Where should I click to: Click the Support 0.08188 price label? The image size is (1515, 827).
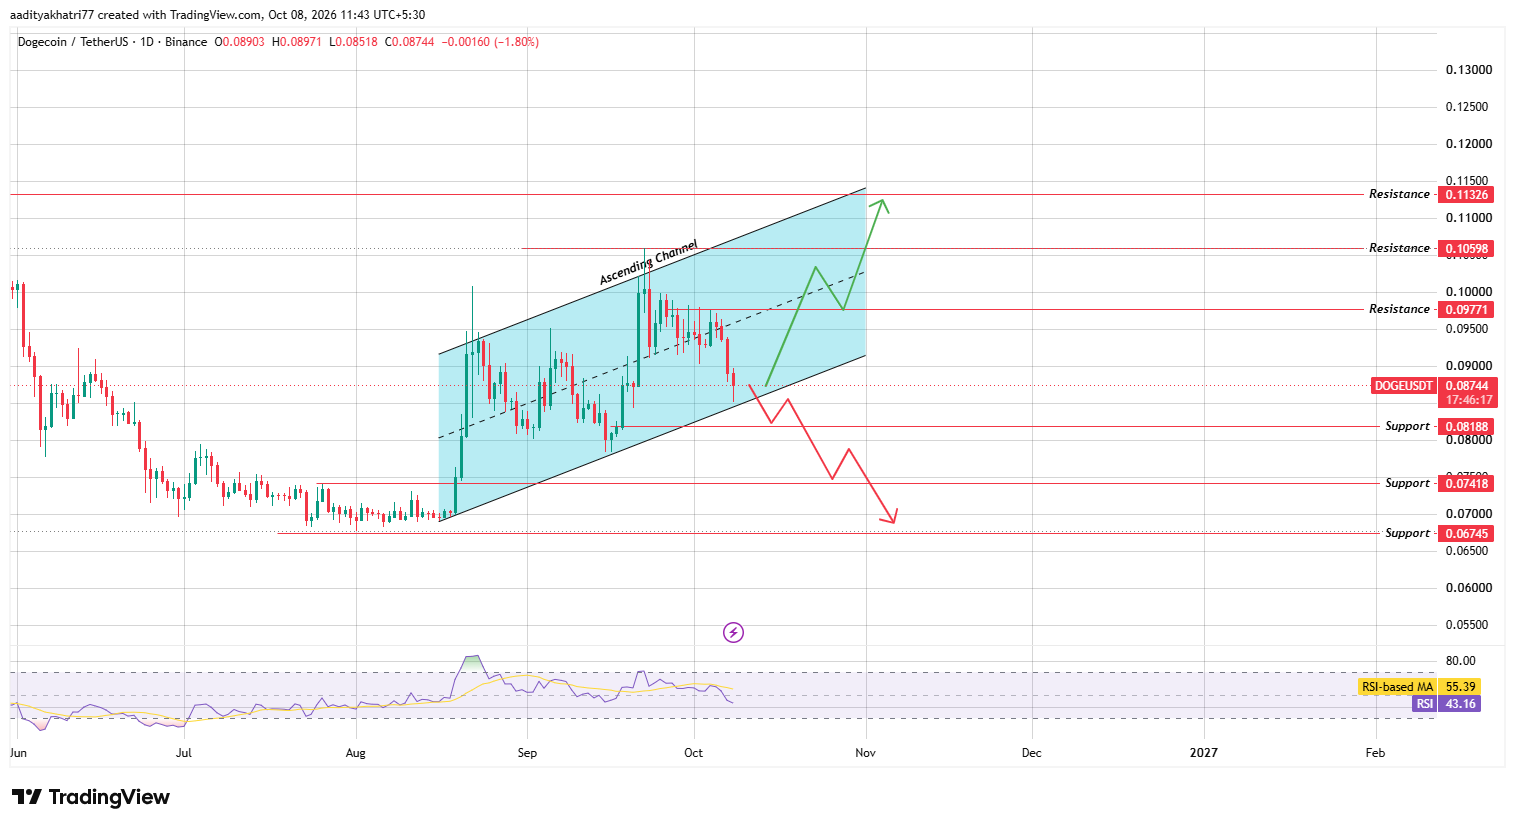(1465, 427)
